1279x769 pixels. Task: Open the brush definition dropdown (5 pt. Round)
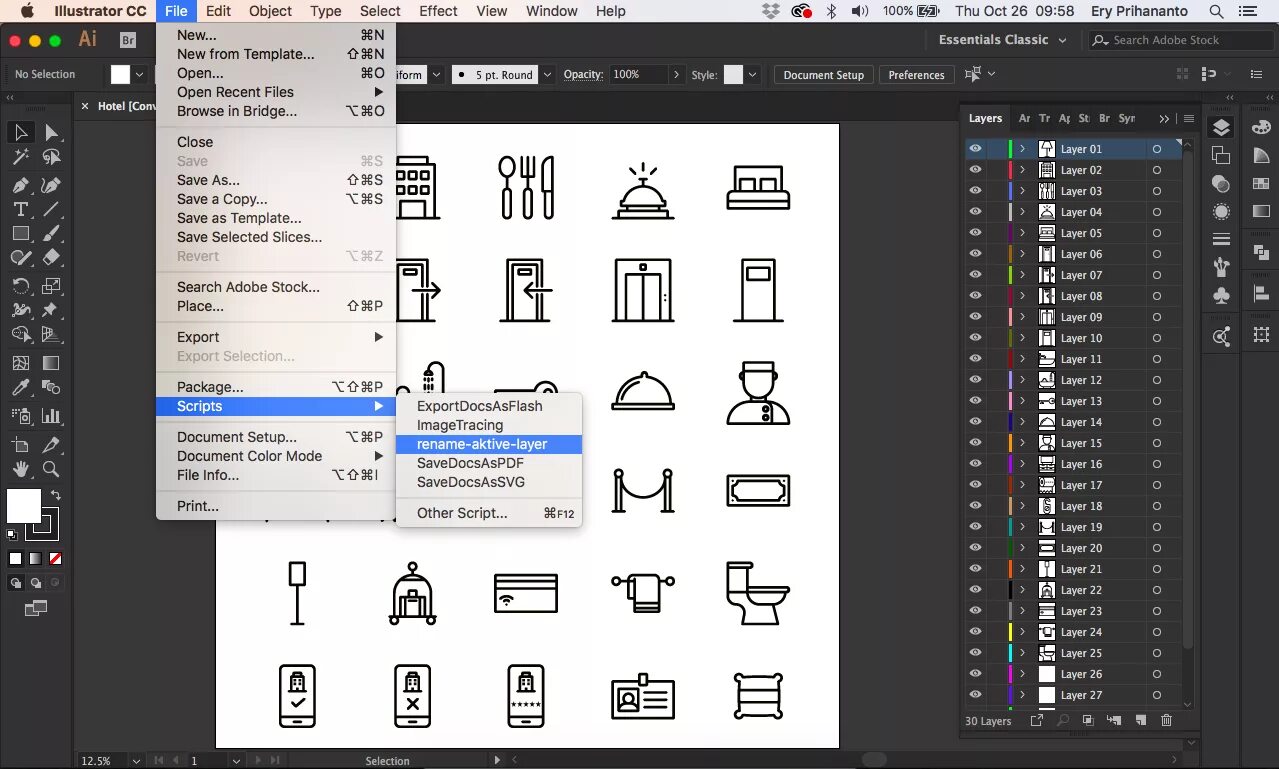(548, 75)
